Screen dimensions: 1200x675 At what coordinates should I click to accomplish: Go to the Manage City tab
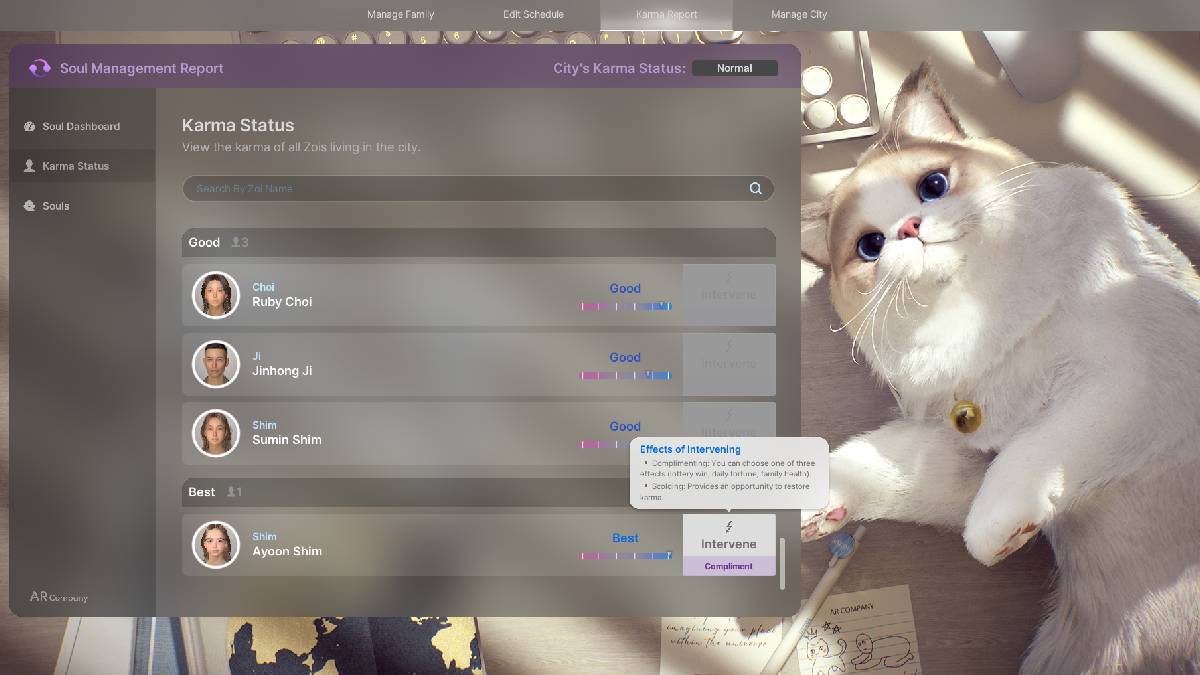(799, 15)
